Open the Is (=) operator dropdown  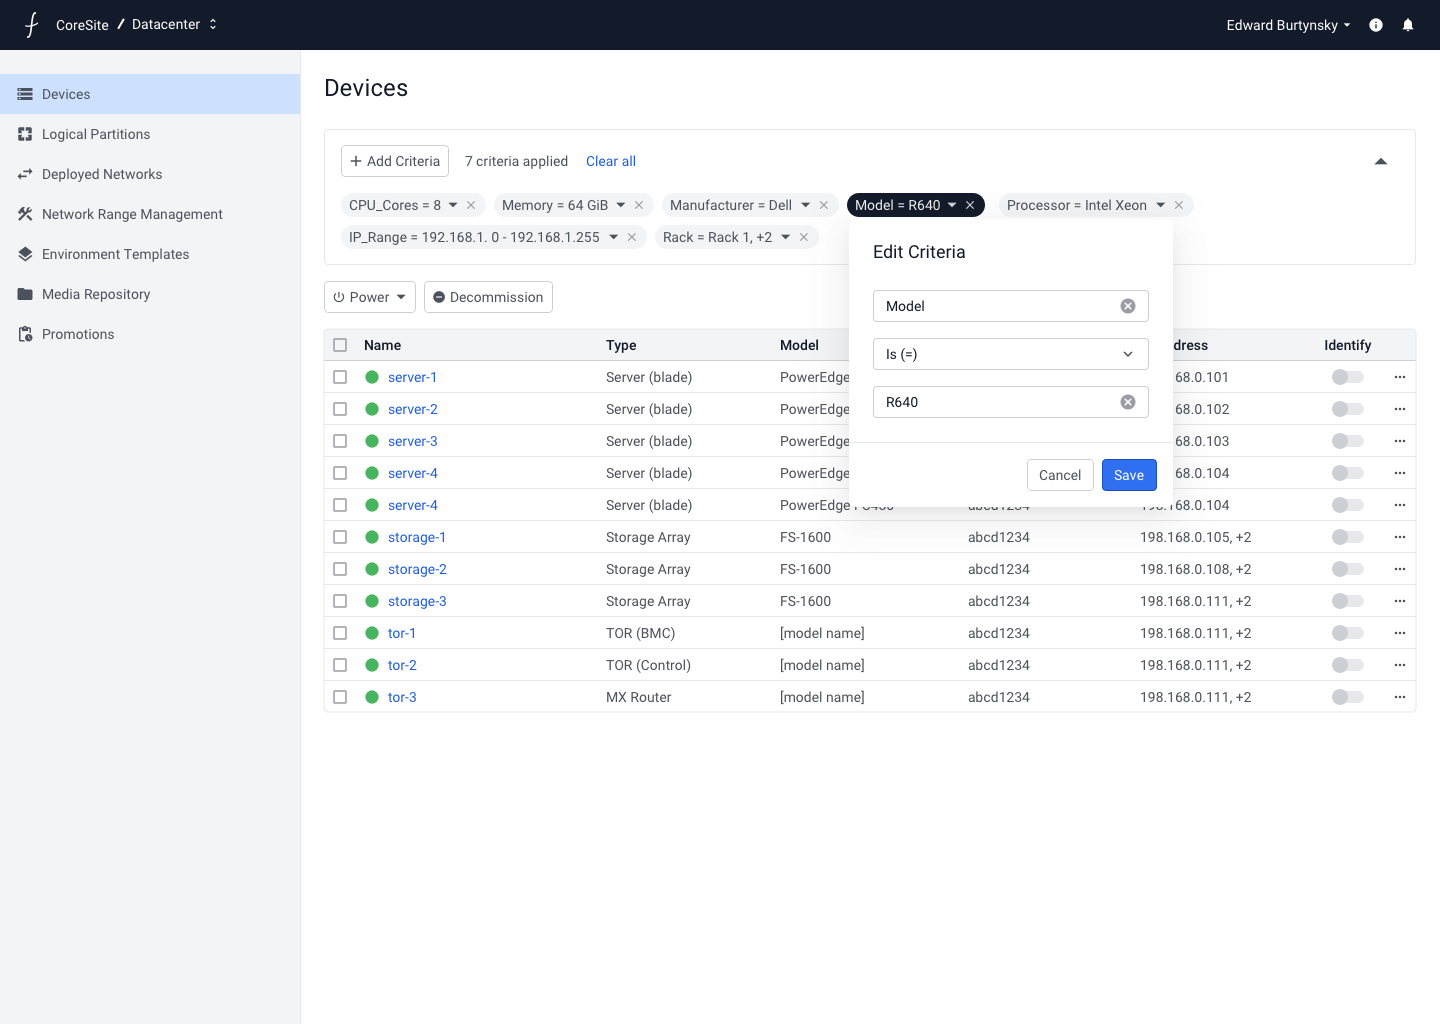tap(1010, 354)
